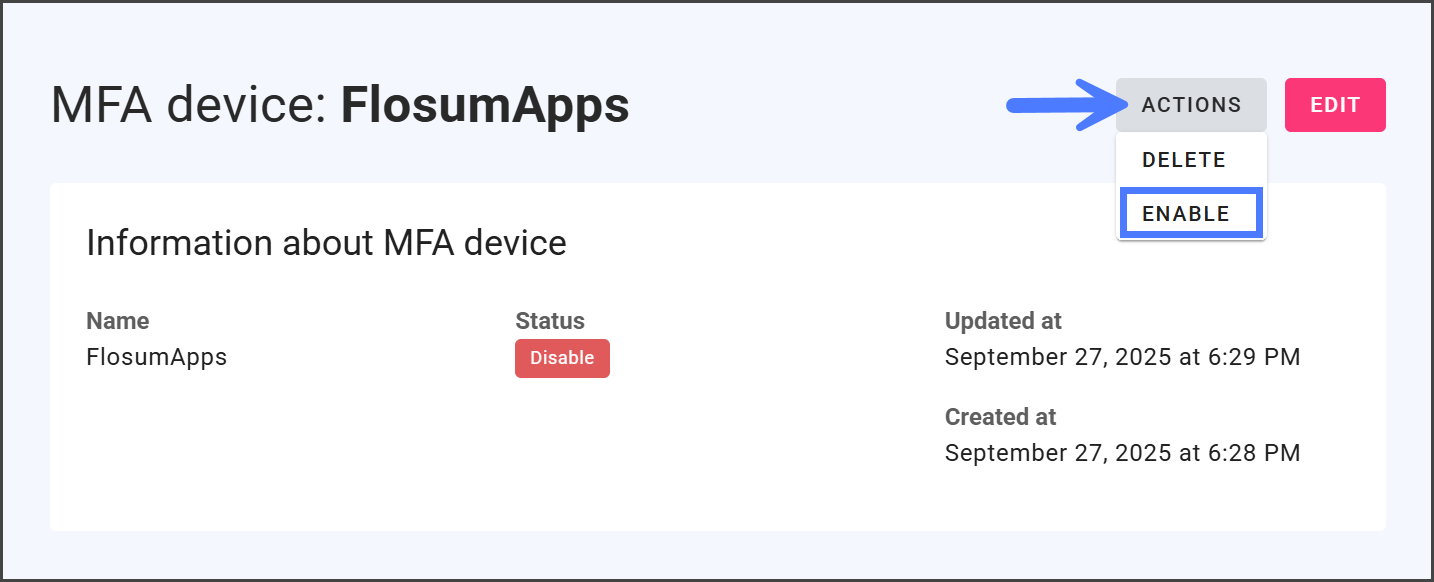1434x582 pixels.
Task: Choose DELETE from the Actions menu
Action: pos(1183,160)
